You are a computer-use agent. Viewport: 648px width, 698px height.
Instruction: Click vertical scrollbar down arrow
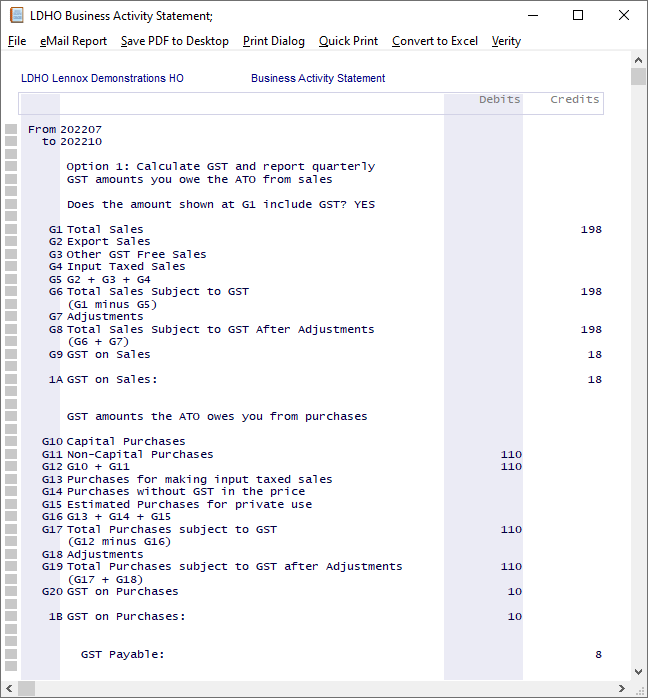point(638,672)
